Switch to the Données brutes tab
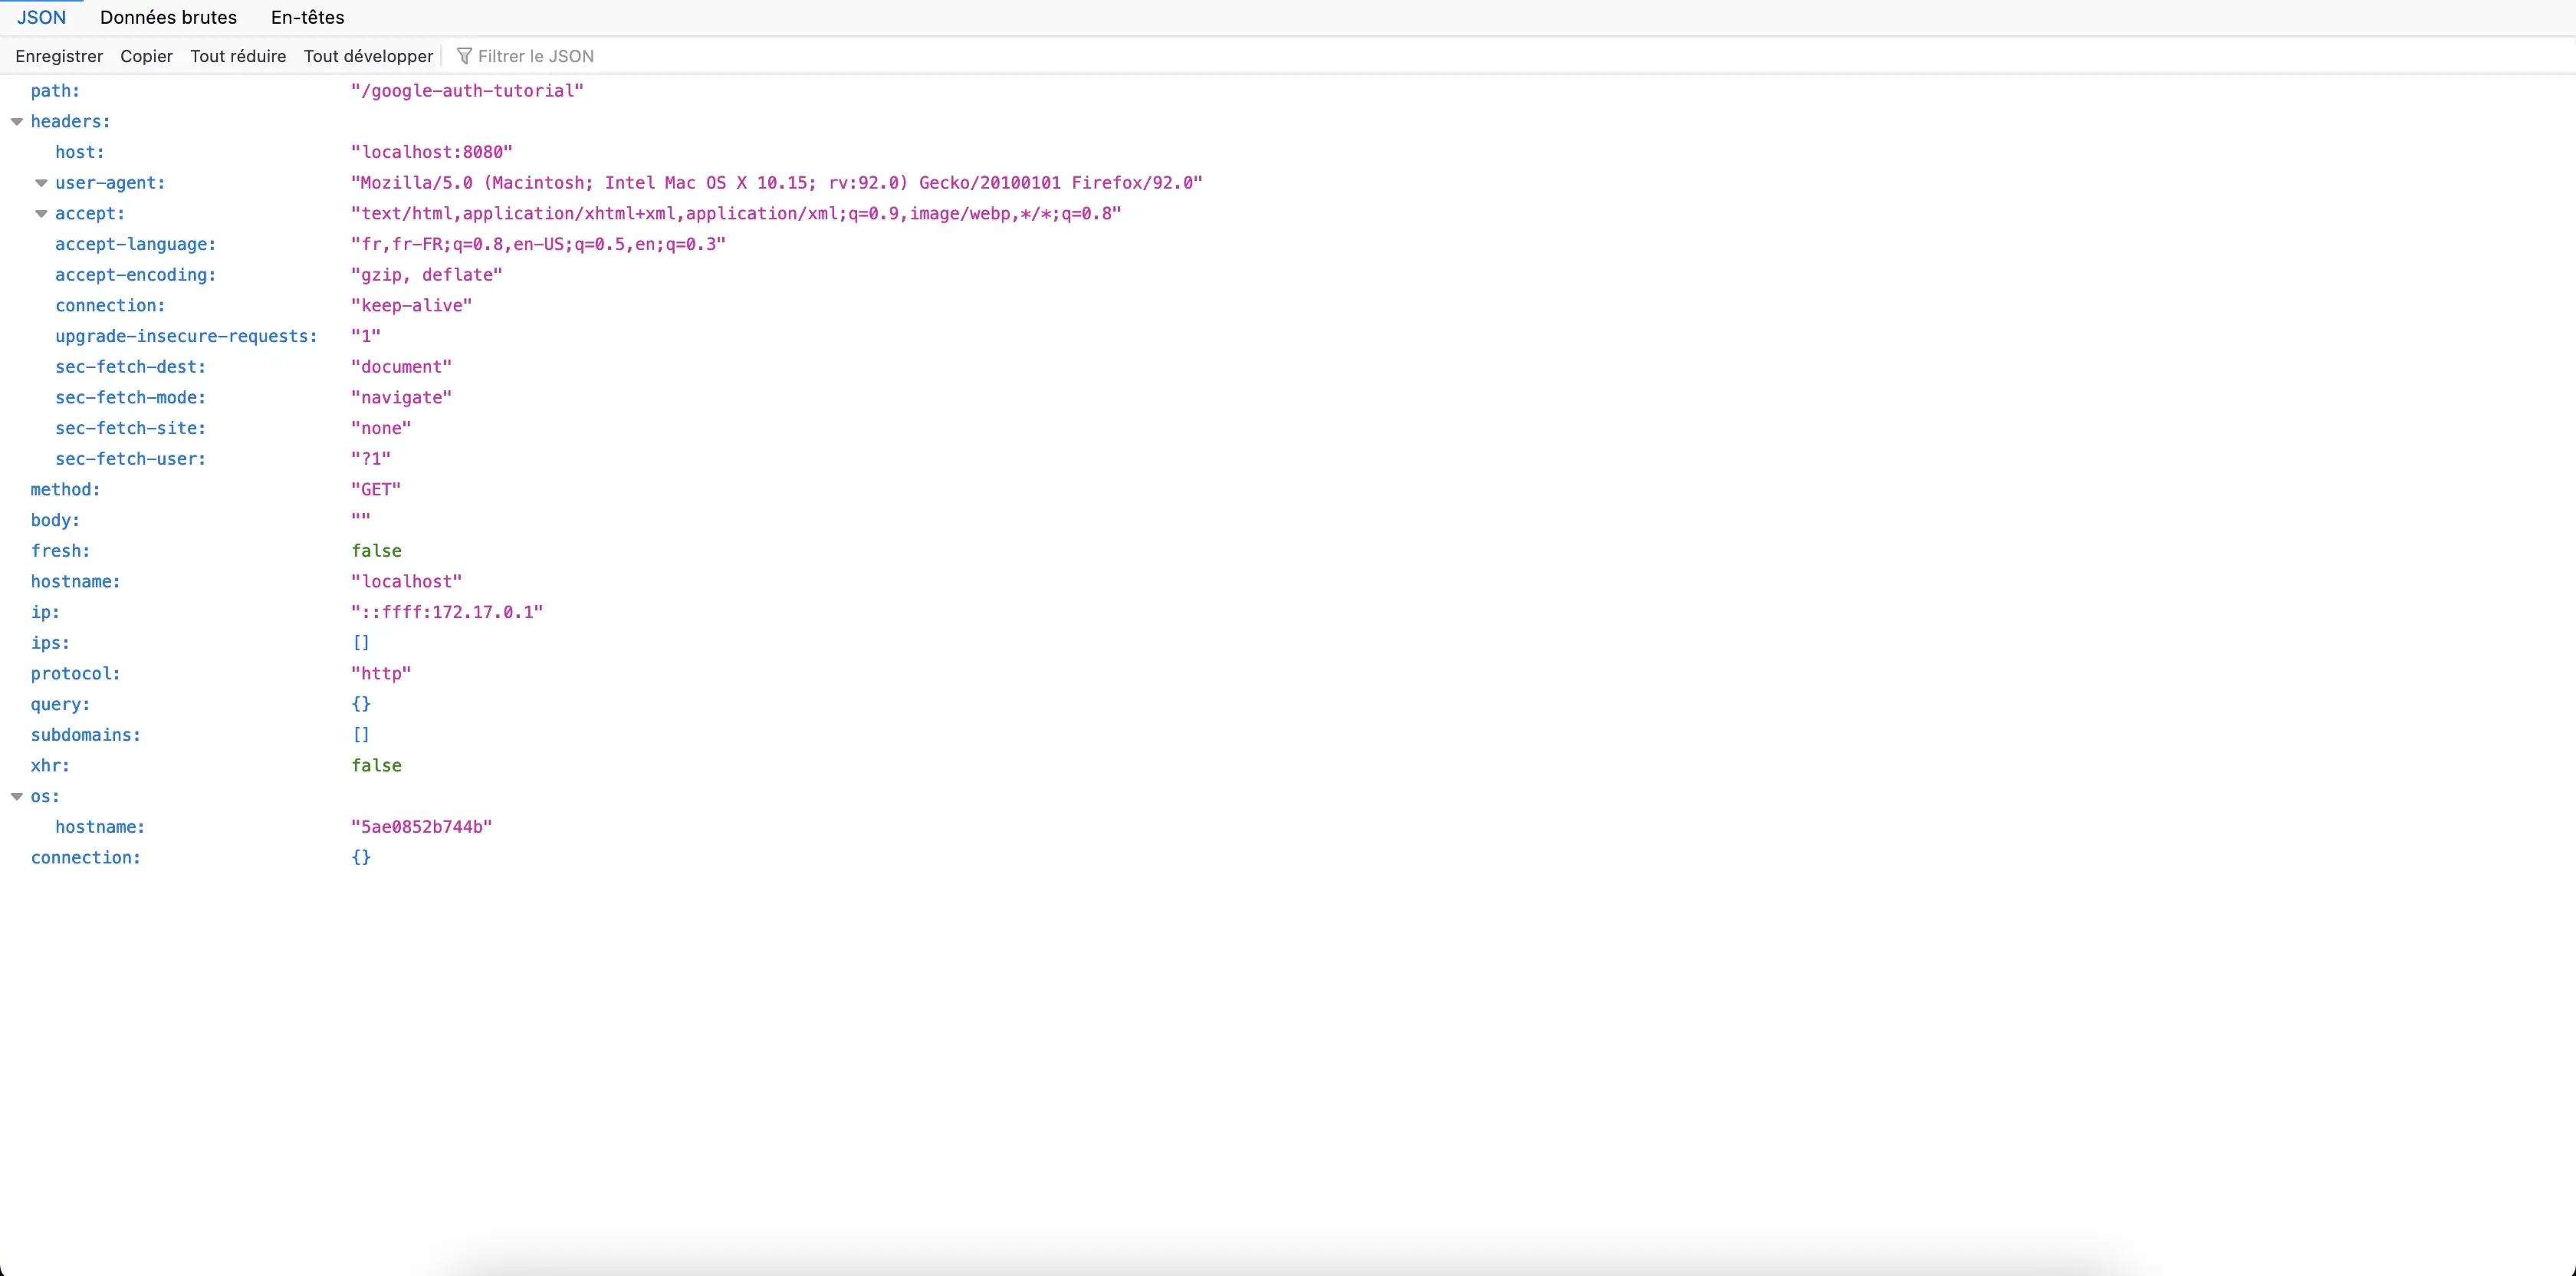This screenshot has height=1276, width=2576. pyautogui.click(x=168, y=17)
